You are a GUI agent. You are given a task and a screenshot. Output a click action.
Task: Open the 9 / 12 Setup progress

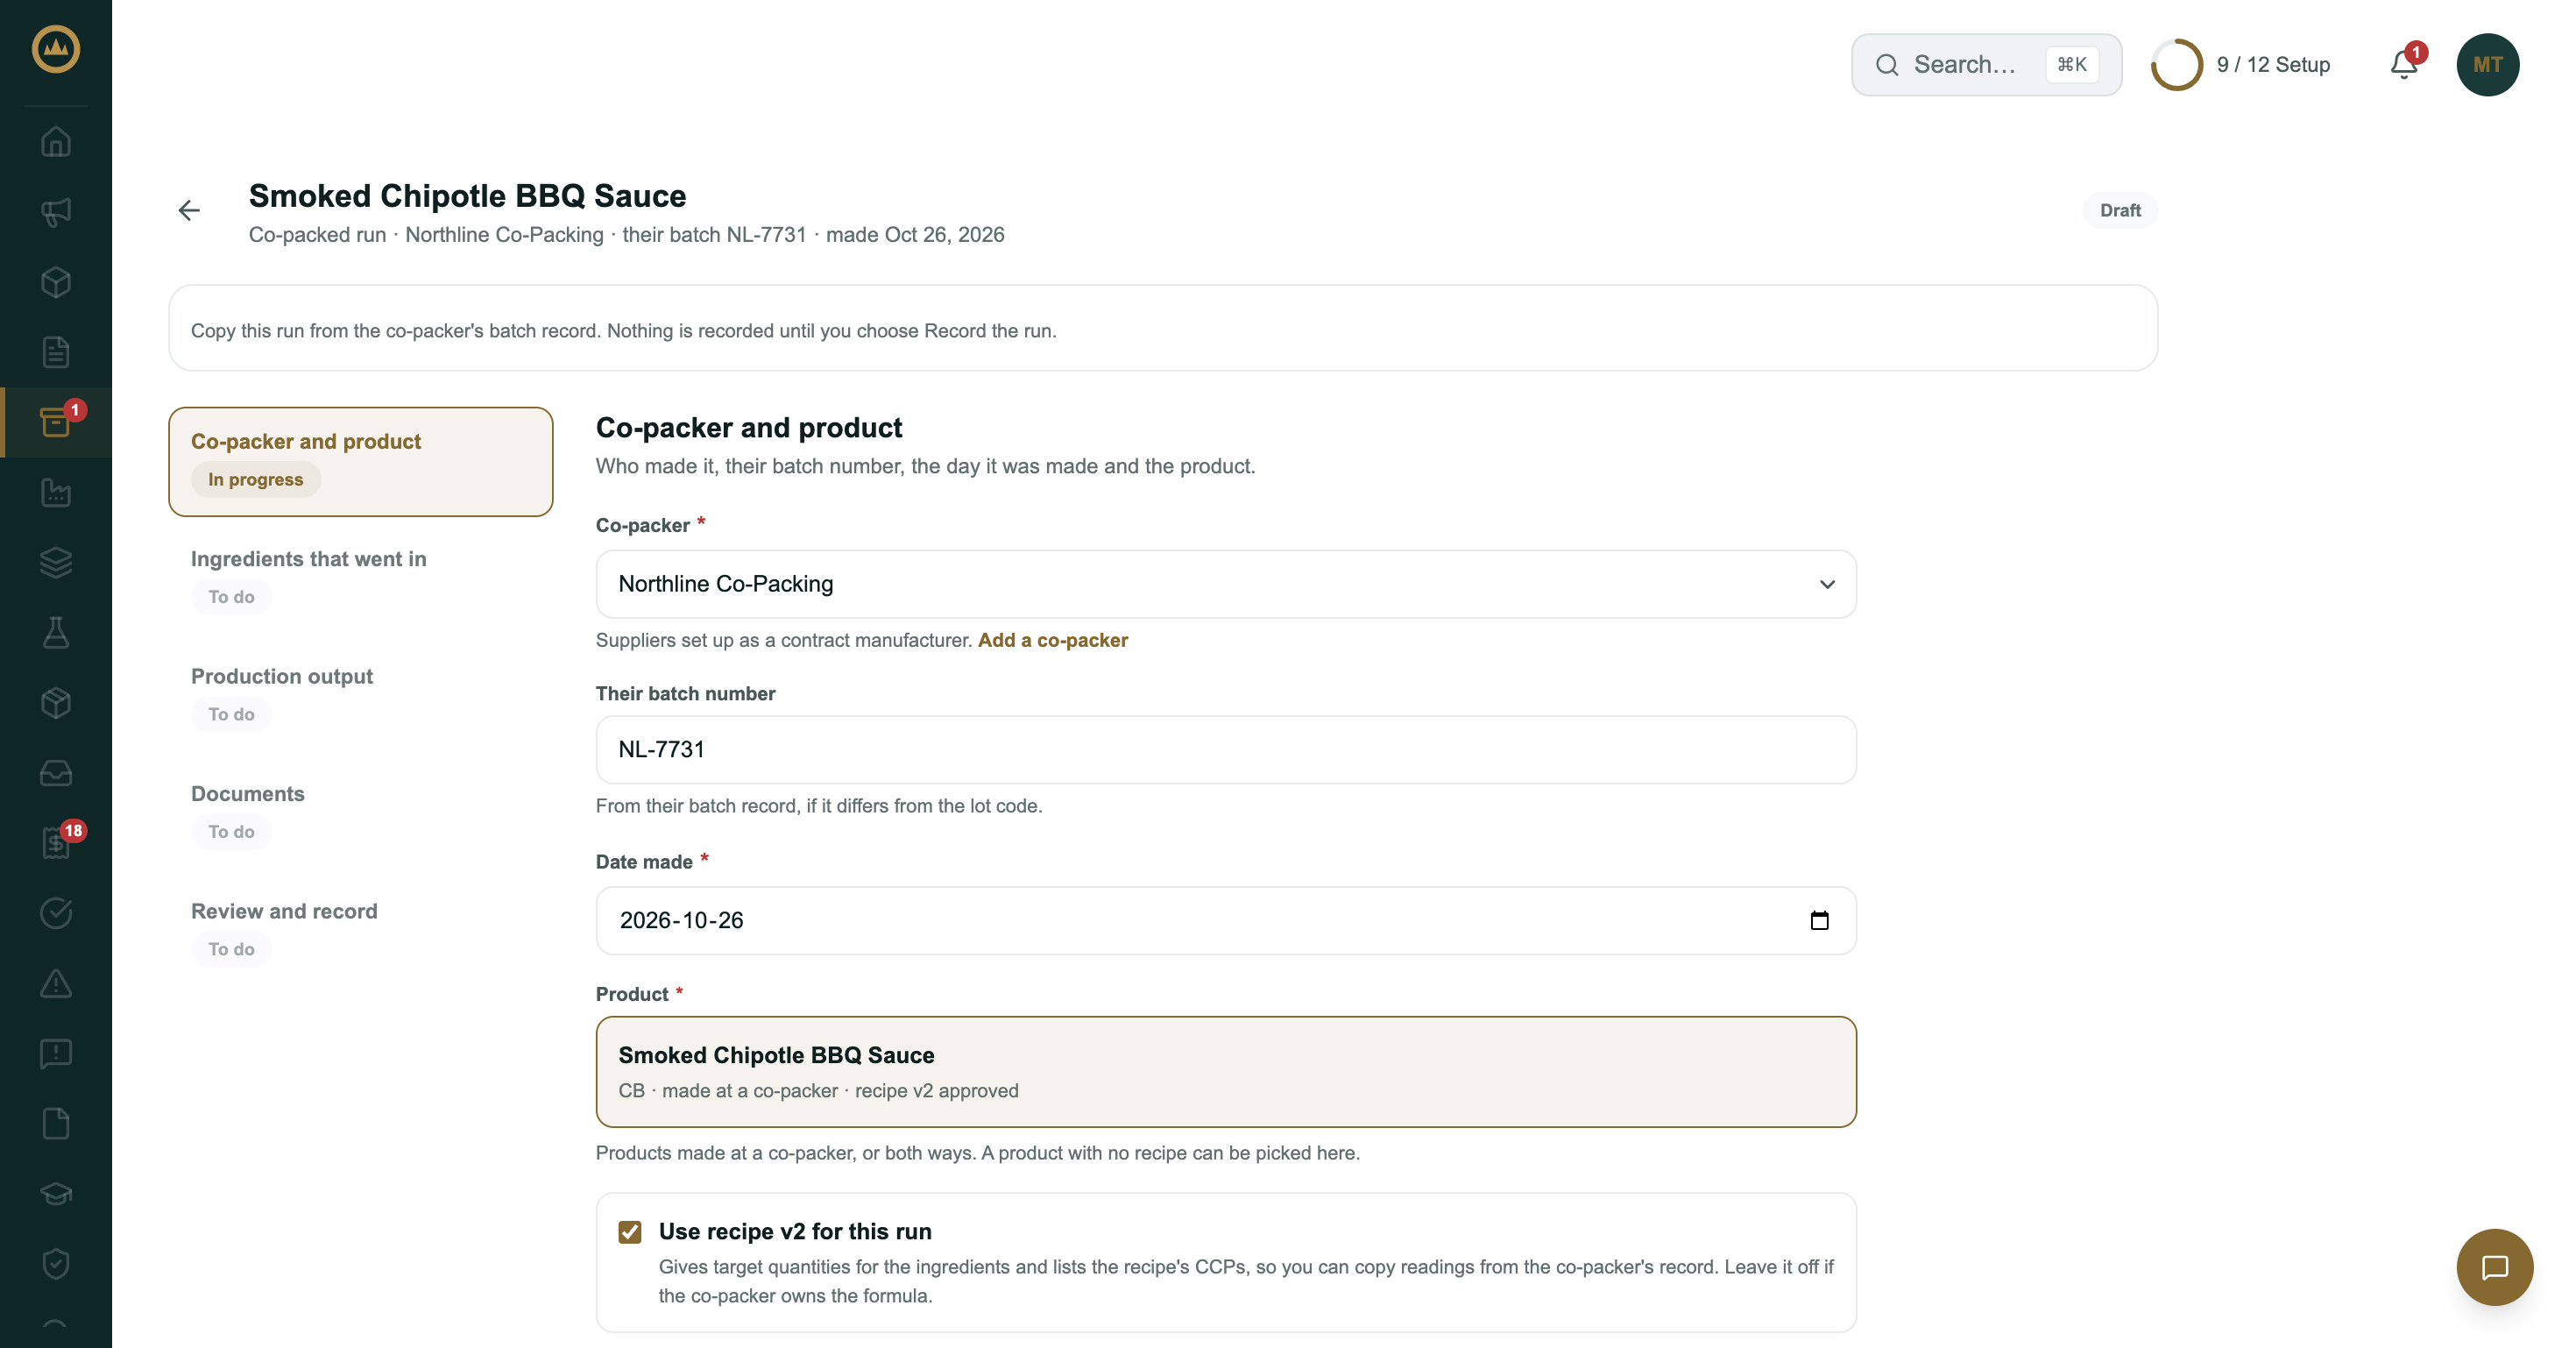2240,65
